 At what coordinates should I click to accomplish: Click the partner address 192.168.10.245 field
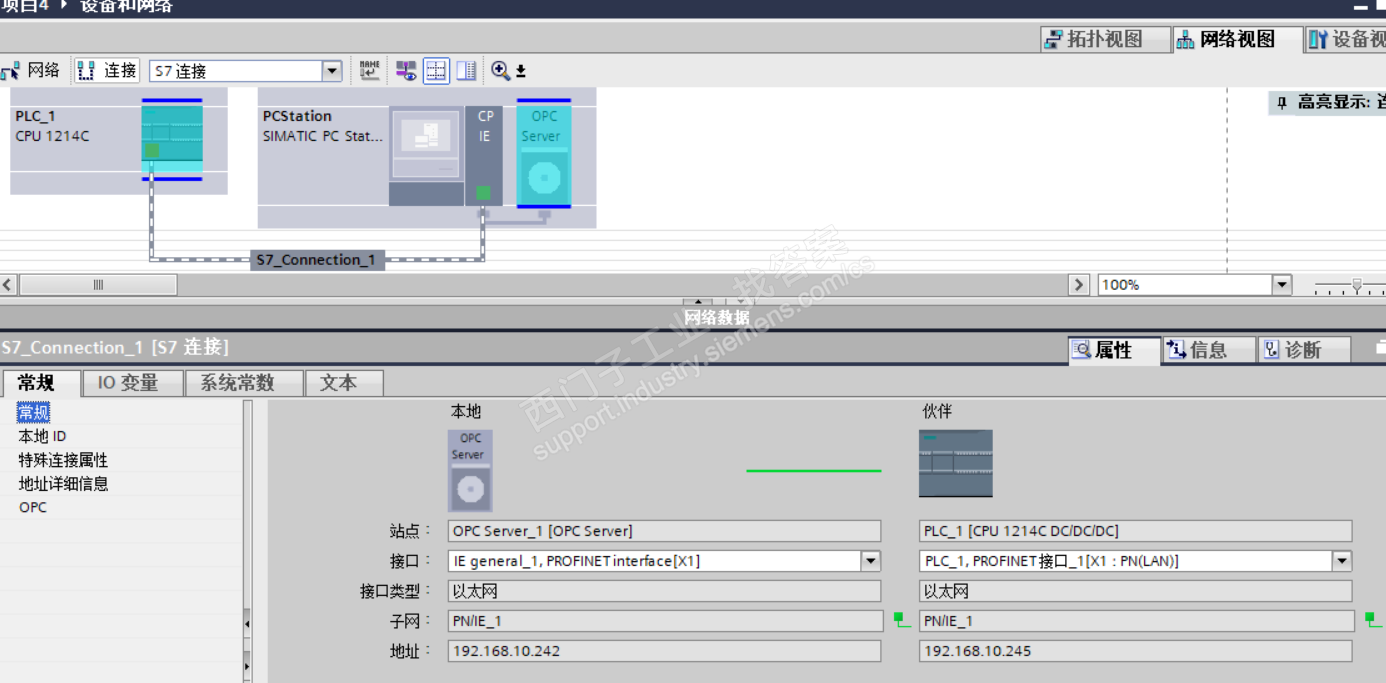click(1135, 651)
